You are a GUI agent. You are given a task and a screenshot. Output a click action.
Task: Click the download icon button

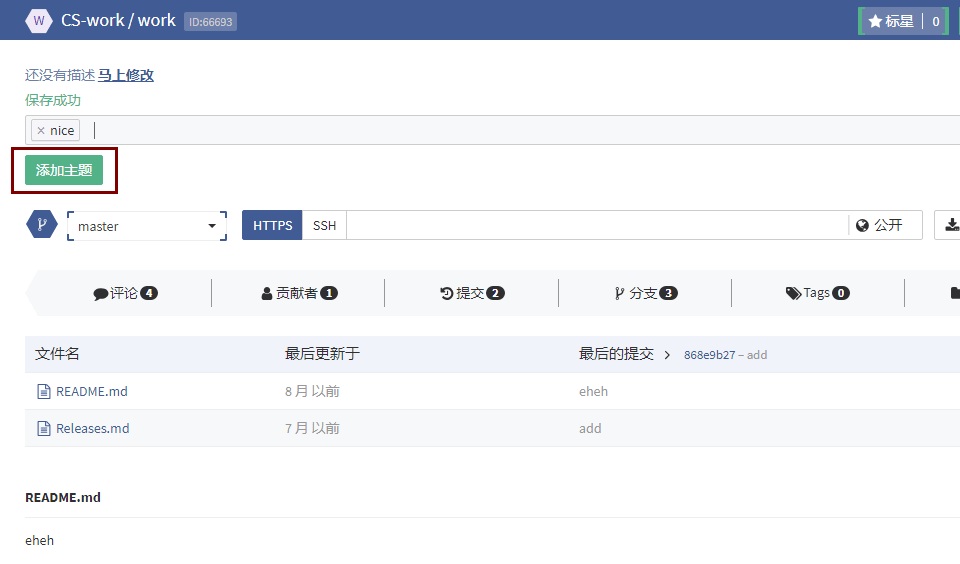949,225
